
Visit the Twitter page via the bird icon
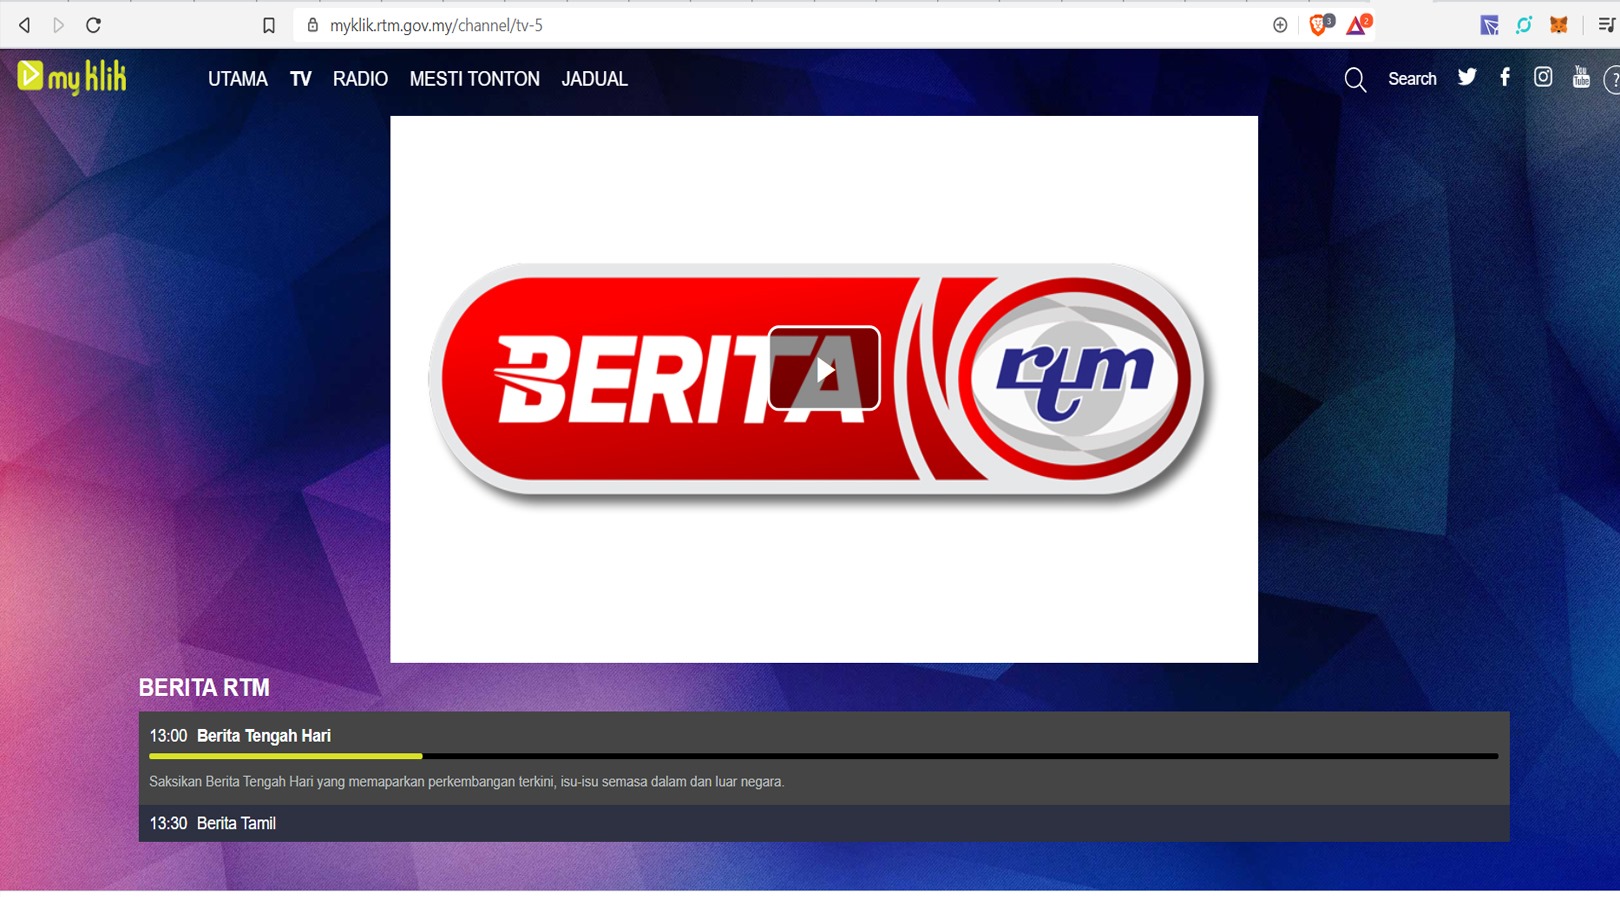point(1467,77)
